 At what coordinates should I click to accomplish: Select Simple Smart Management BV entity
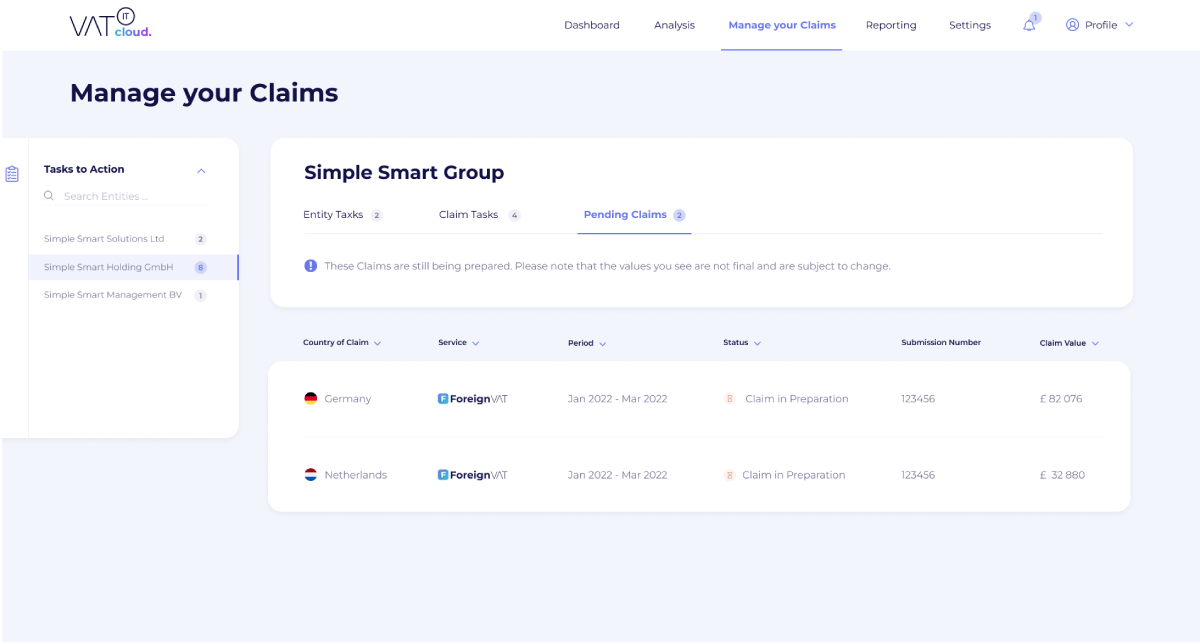coord(113,295)
